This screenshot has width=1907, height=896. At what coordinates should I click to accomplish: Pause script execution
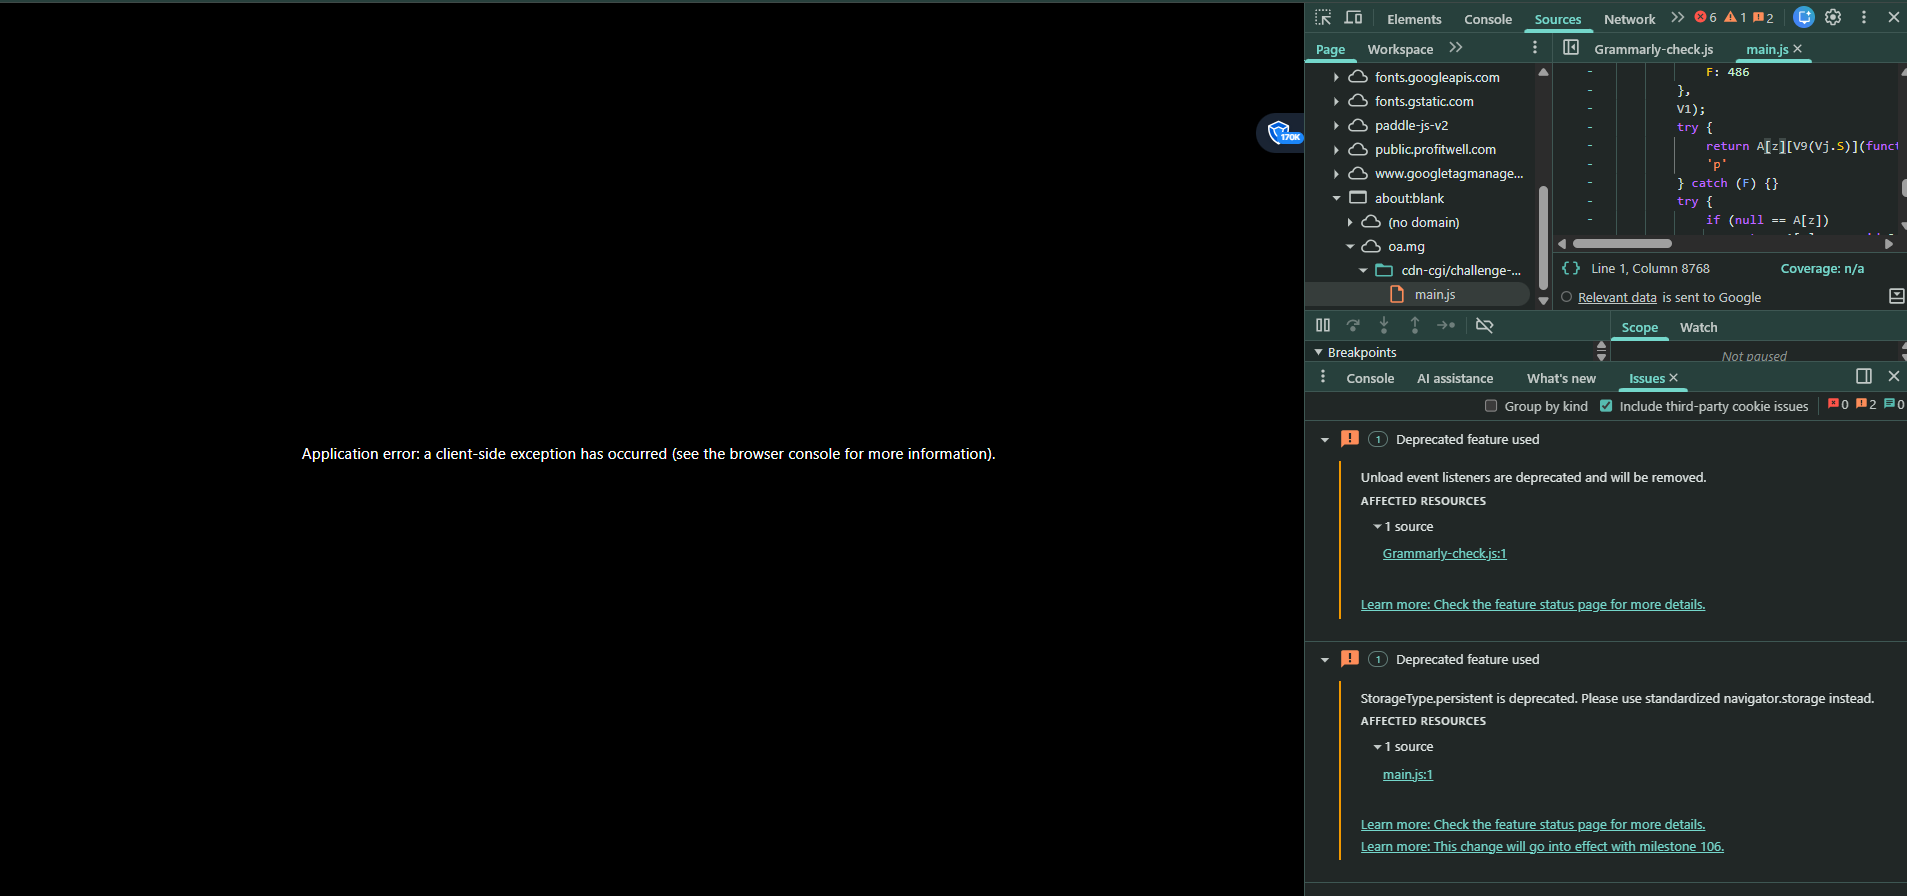click(1323, 325)
